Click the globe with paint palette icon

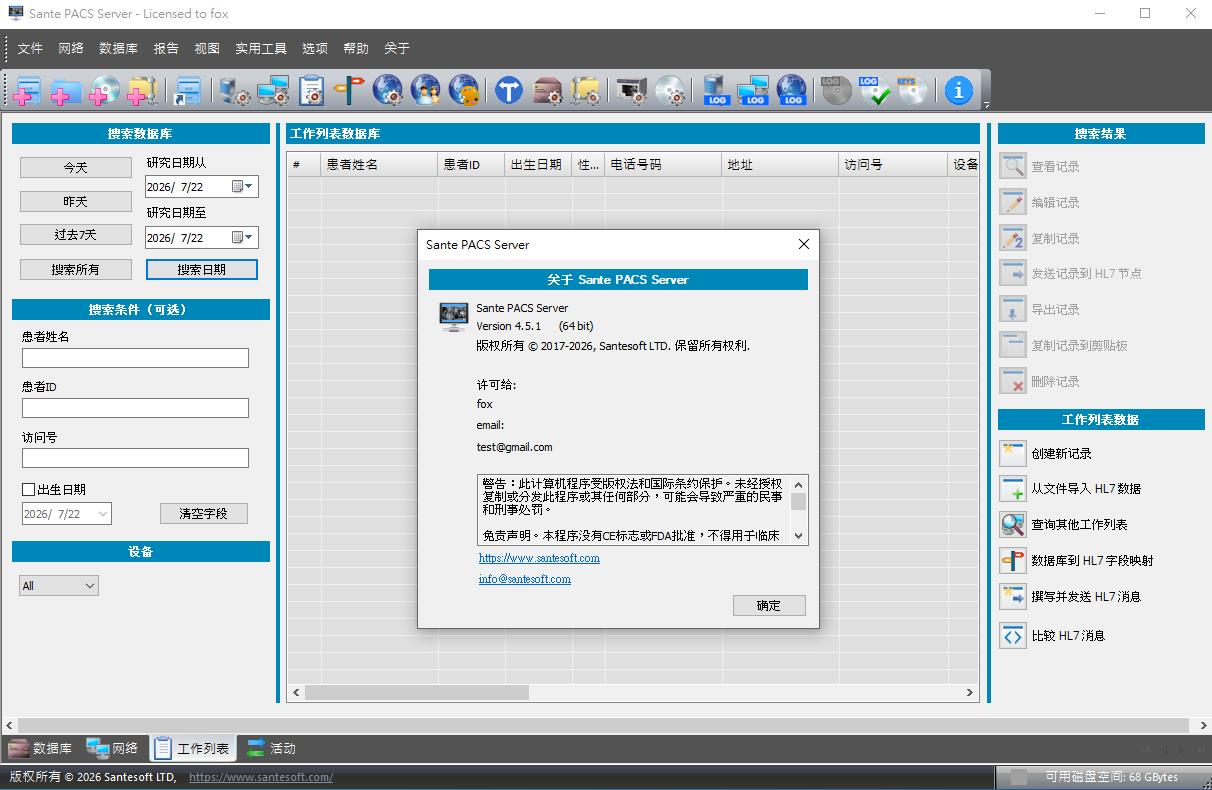coord(463,90)
